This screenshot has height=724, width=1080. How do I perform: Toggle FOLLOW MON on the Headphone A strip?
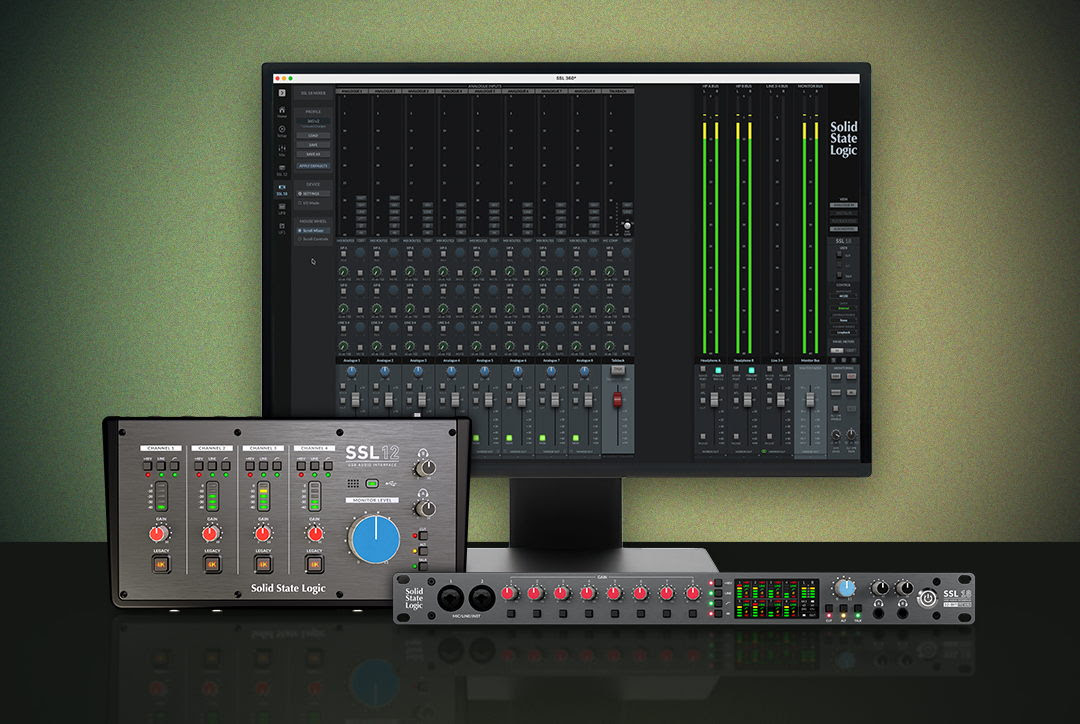[718, 370]
